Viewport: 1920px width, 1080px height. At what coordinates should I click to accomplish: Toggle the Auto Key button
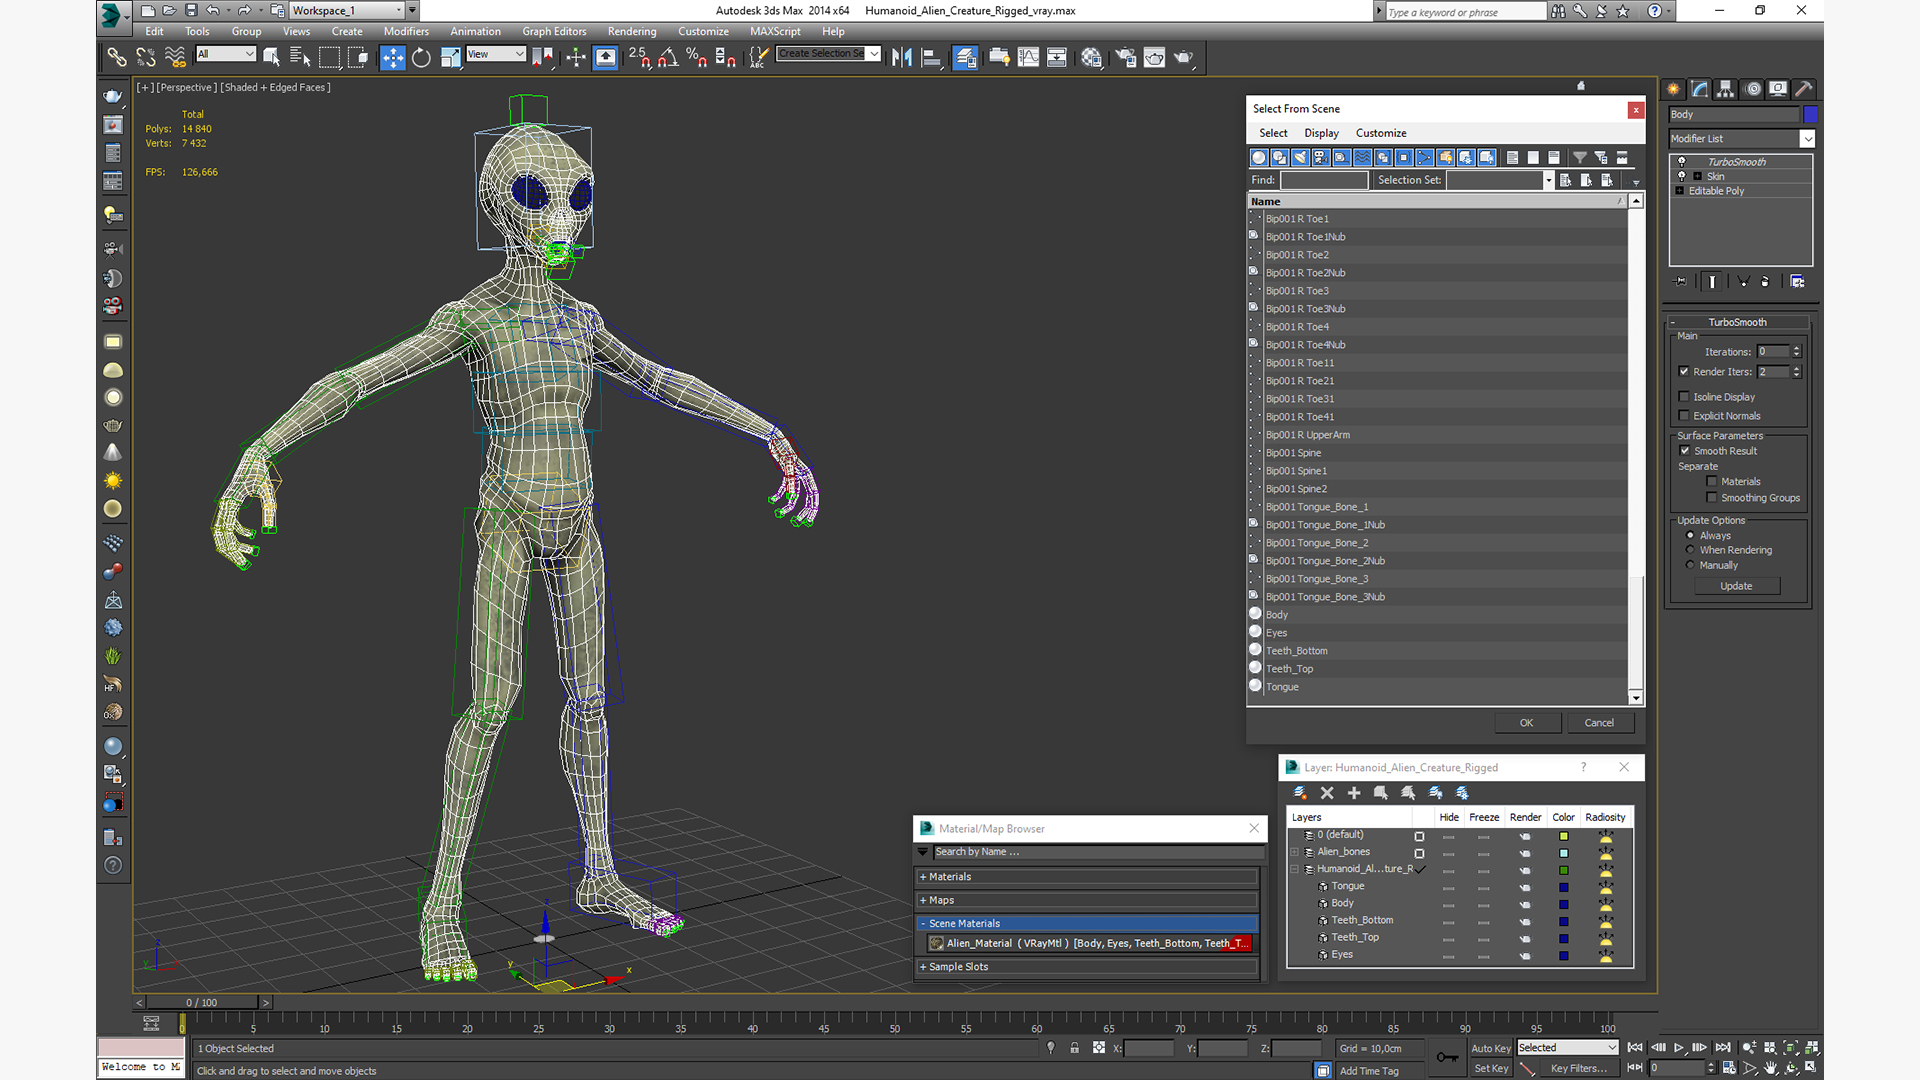click(x=1491, y=1048)
